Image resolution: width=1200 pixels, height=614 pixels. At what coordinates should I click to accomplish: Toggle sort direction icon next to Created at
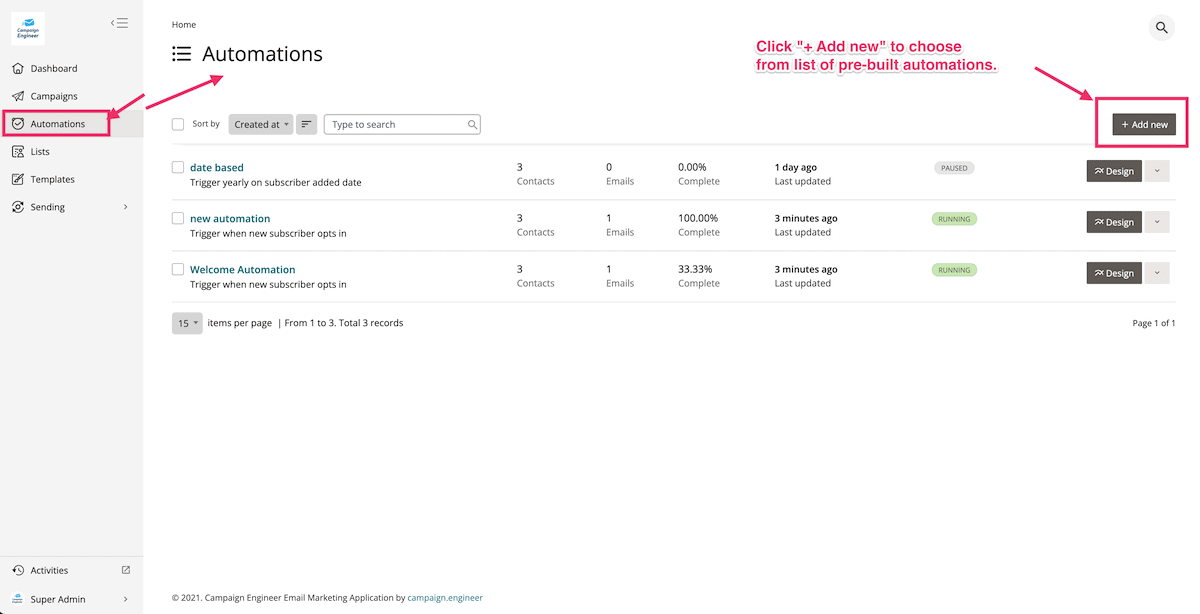click(306, 125)
